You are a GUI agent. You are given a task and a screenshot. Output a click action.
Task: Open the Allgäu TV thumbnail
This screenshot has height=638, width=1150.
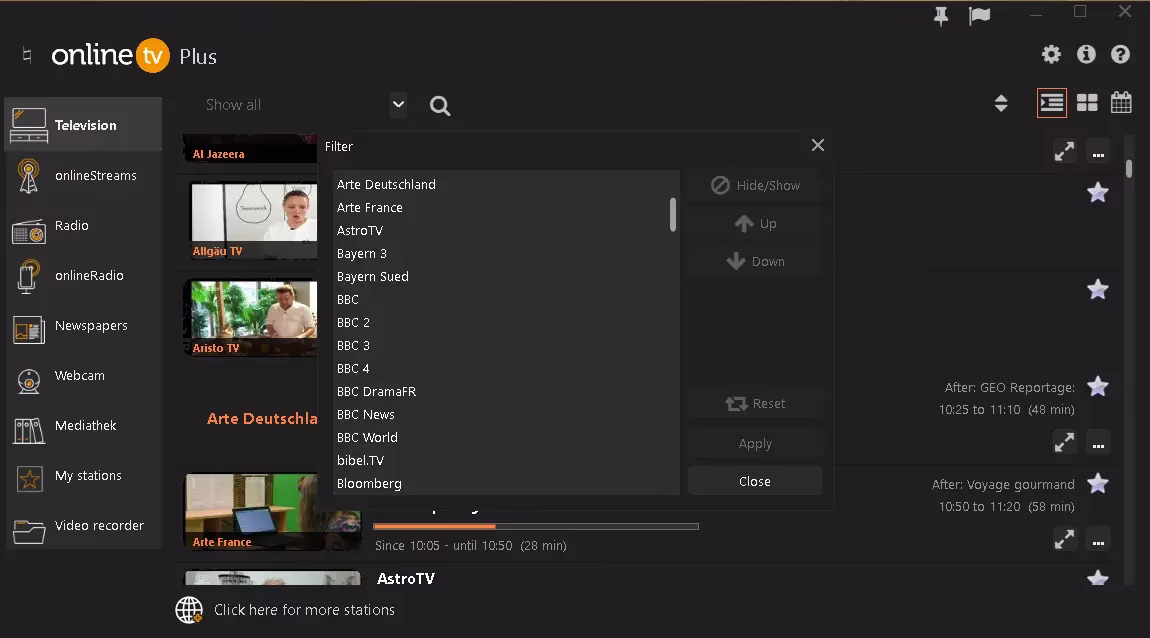254,221
